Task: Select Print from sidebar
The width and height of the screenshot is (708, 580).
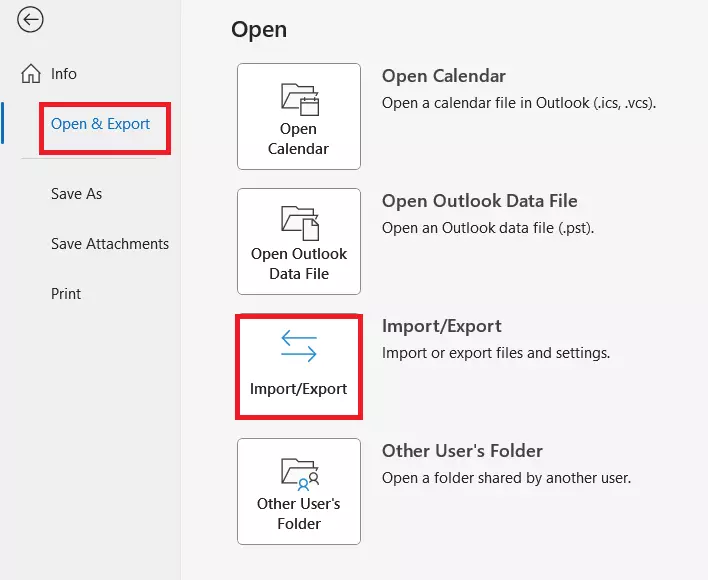Action: tap(66, 294)
